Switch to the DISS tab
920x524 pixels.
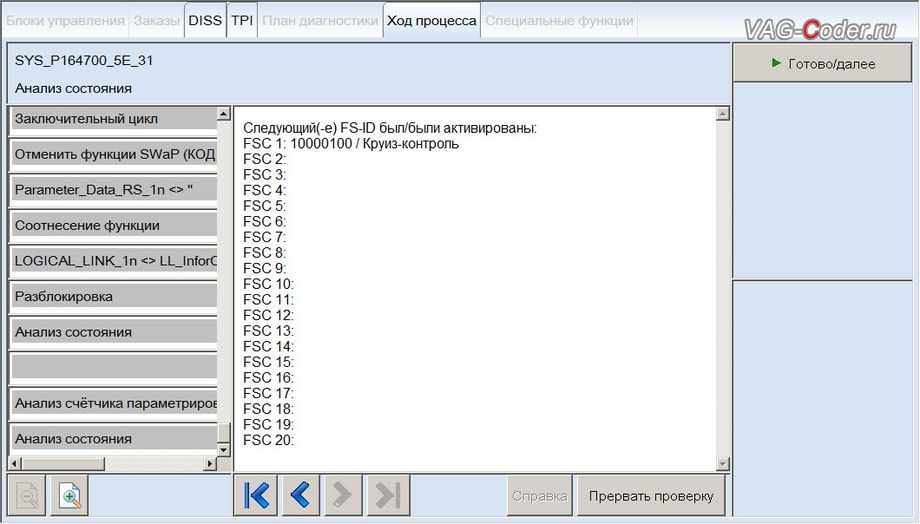tap(205, 21)
